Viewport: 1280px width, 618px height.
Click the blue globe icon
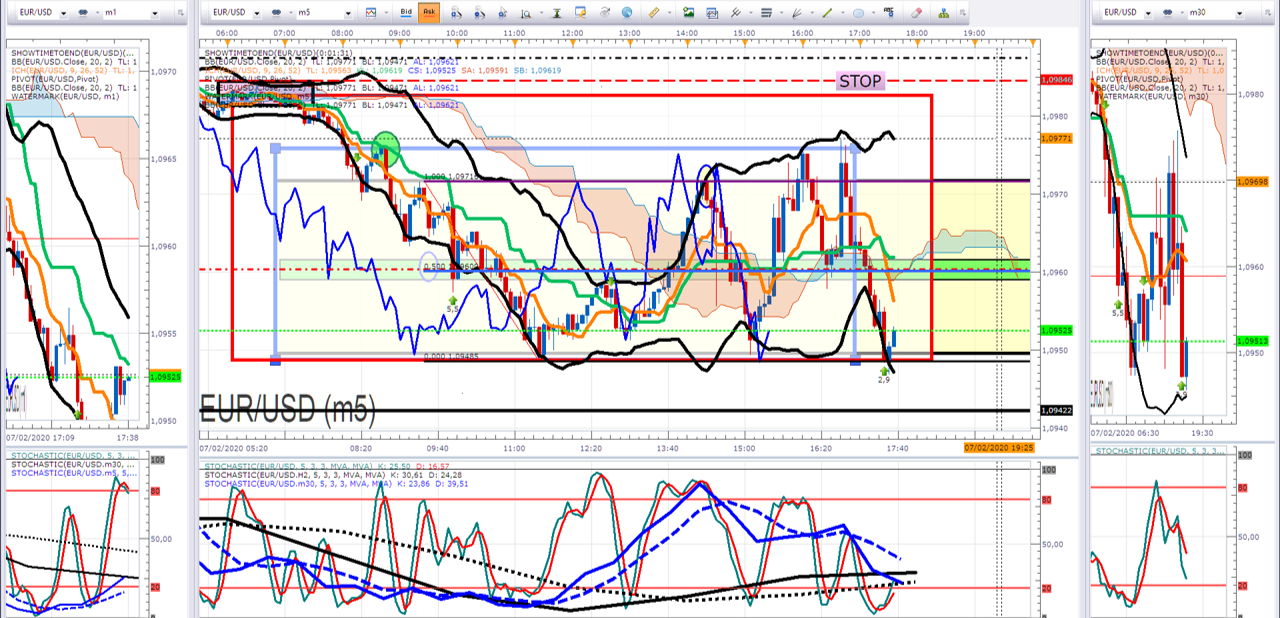(x=627, y=13)
